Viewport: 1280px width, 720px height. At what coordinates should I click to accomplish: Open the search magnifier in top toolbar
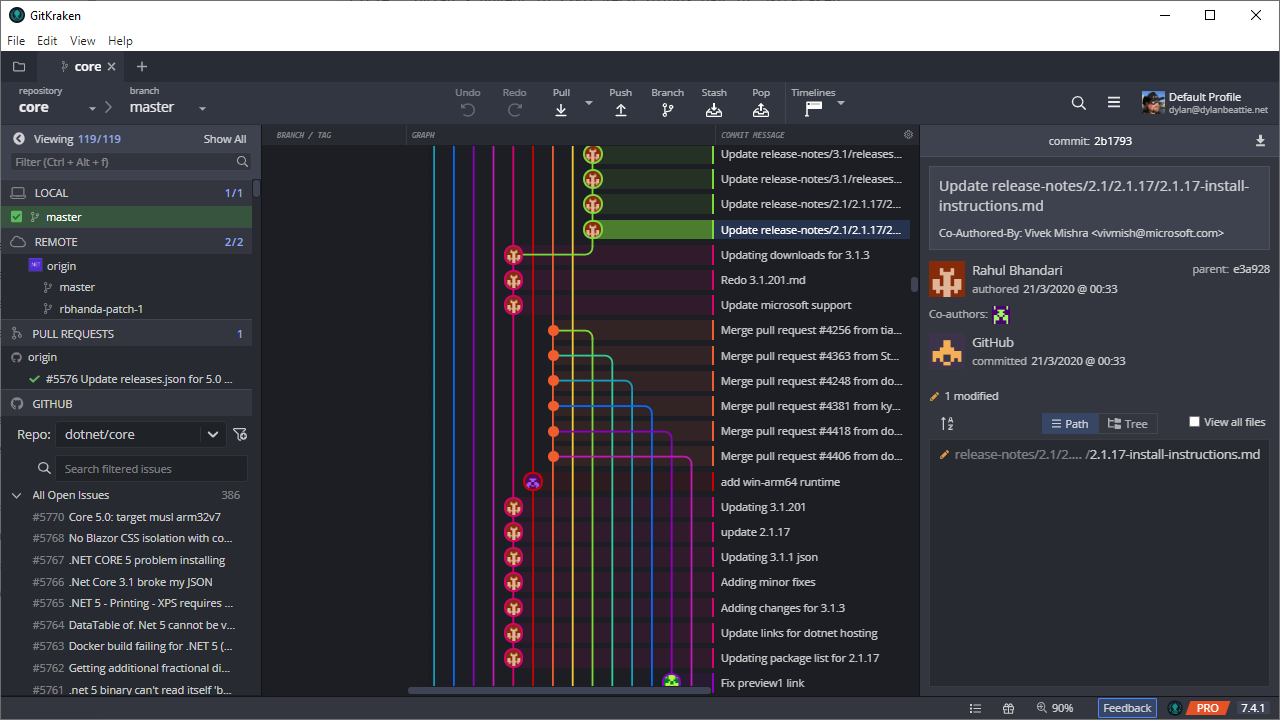(x=1078, y=103)
